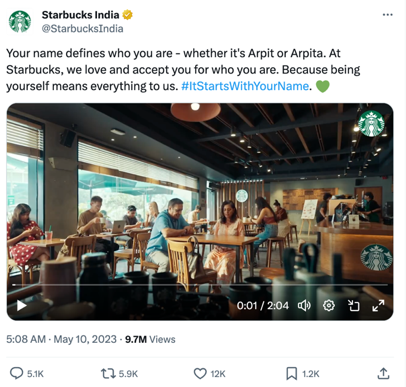Open the #ItStartsWithYourName hashtag
The height and width of the screenshot is (387, 406).
[245, 86]
